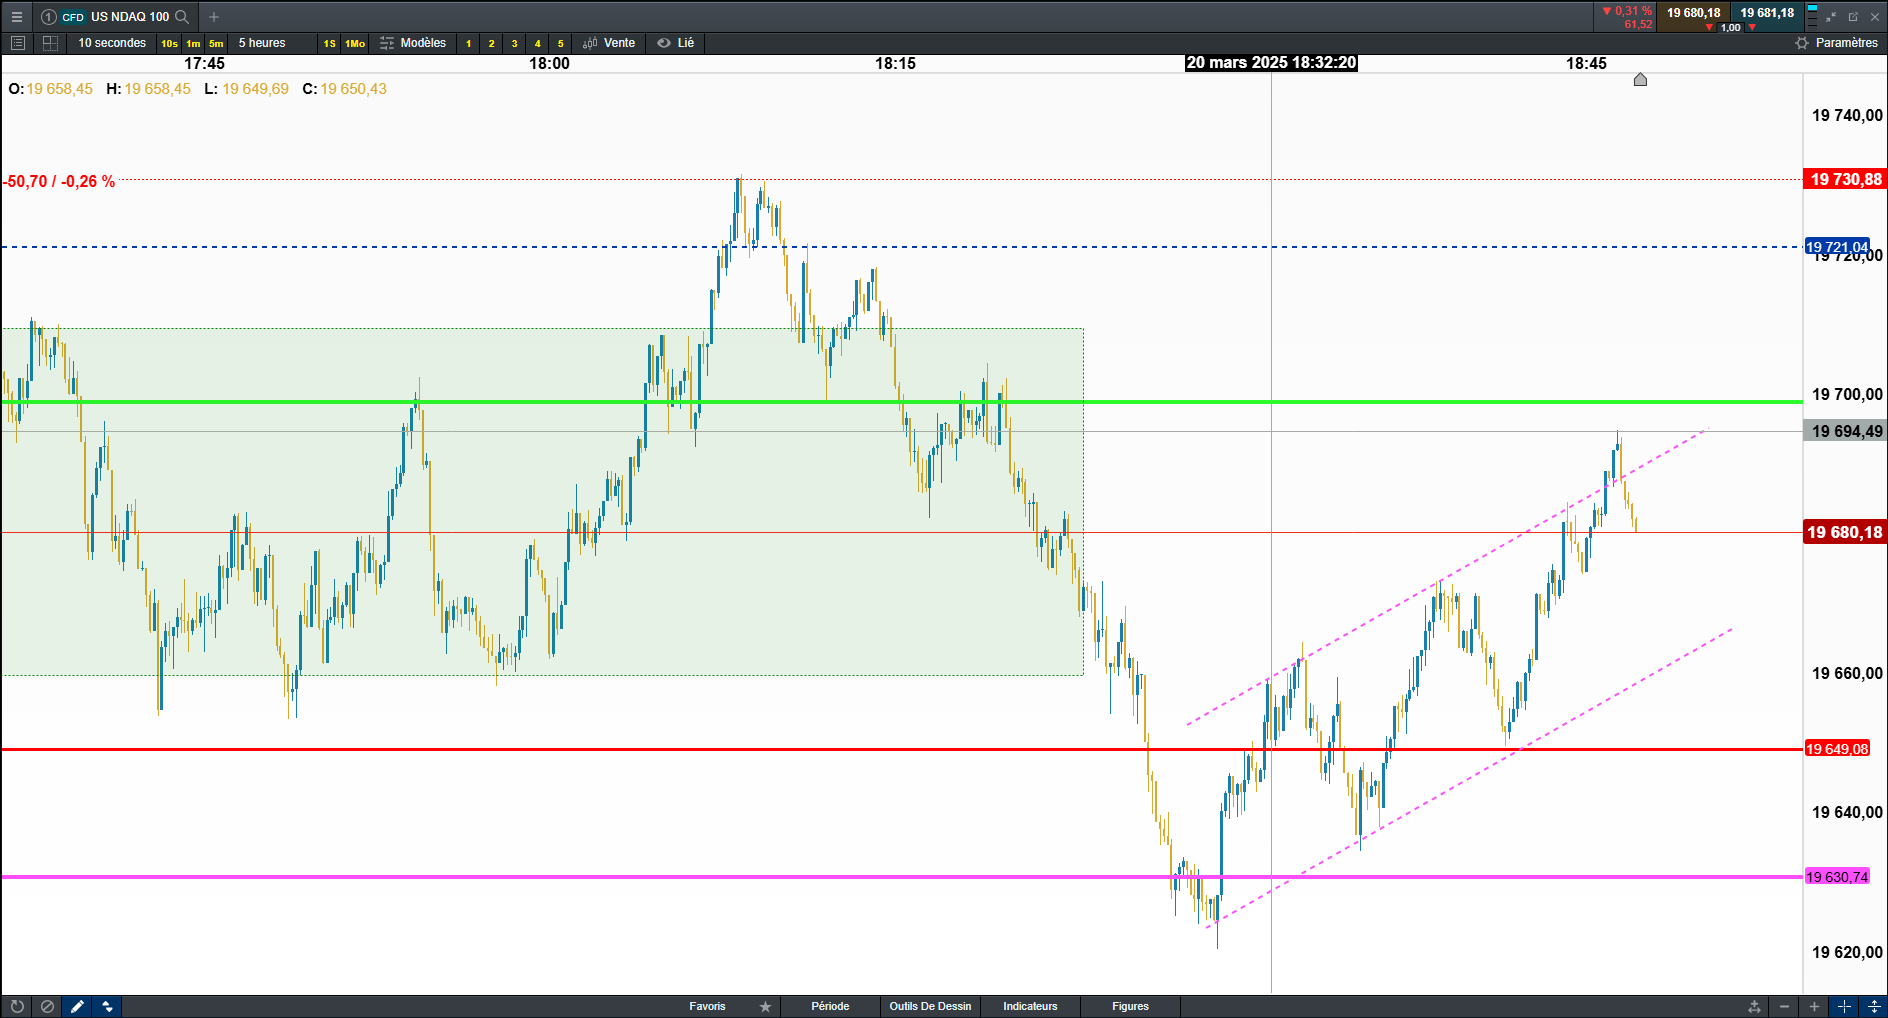Apply template shortcut 5
This screenshot has height=1018, width=1888.
tap(560, 43)
